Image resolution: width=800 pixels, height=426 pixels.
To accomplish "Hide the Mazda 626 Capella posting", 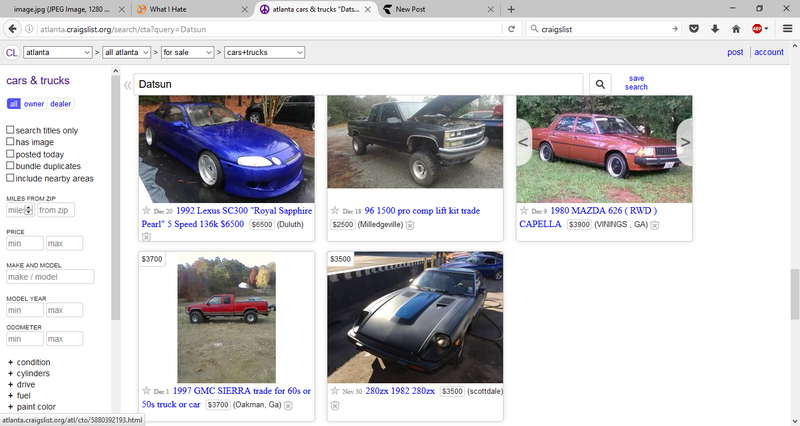I will [x=655, y=225].
